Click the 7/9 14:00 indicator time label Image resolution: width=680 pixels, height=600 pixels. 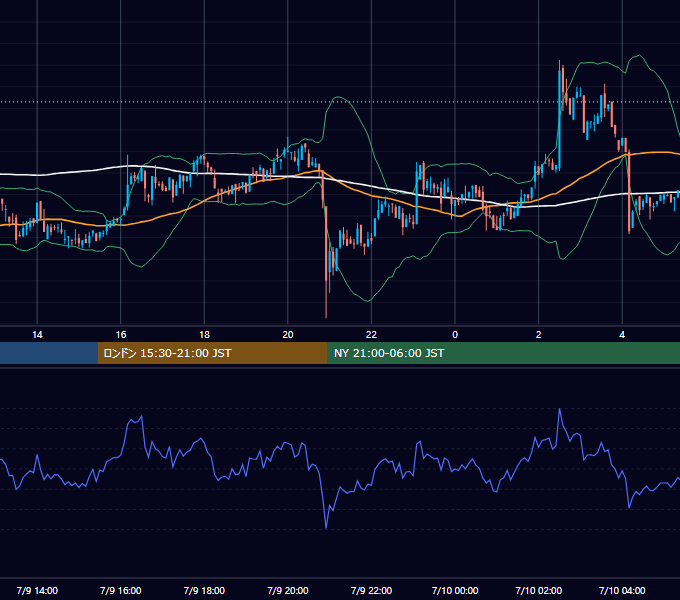tap(37, 590)
